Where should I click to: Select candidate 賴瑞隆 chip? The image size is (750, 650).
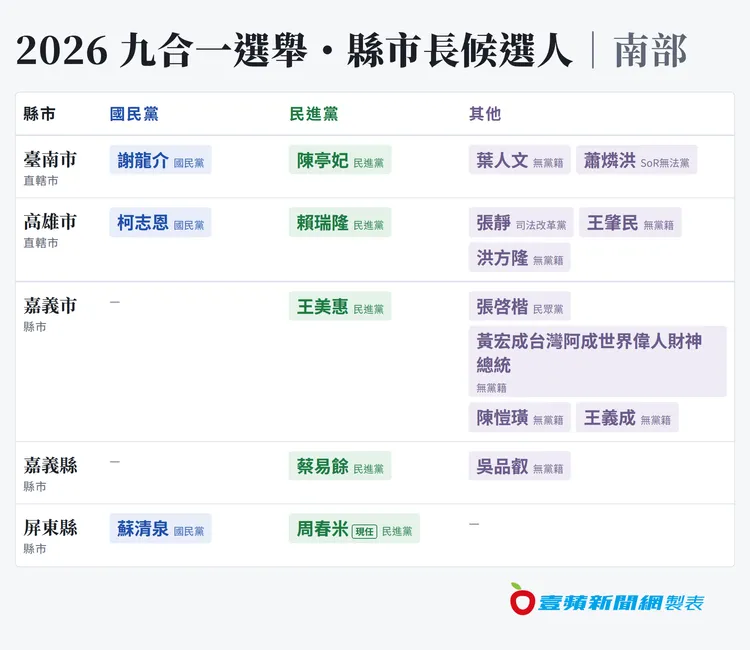coord(340,222)
